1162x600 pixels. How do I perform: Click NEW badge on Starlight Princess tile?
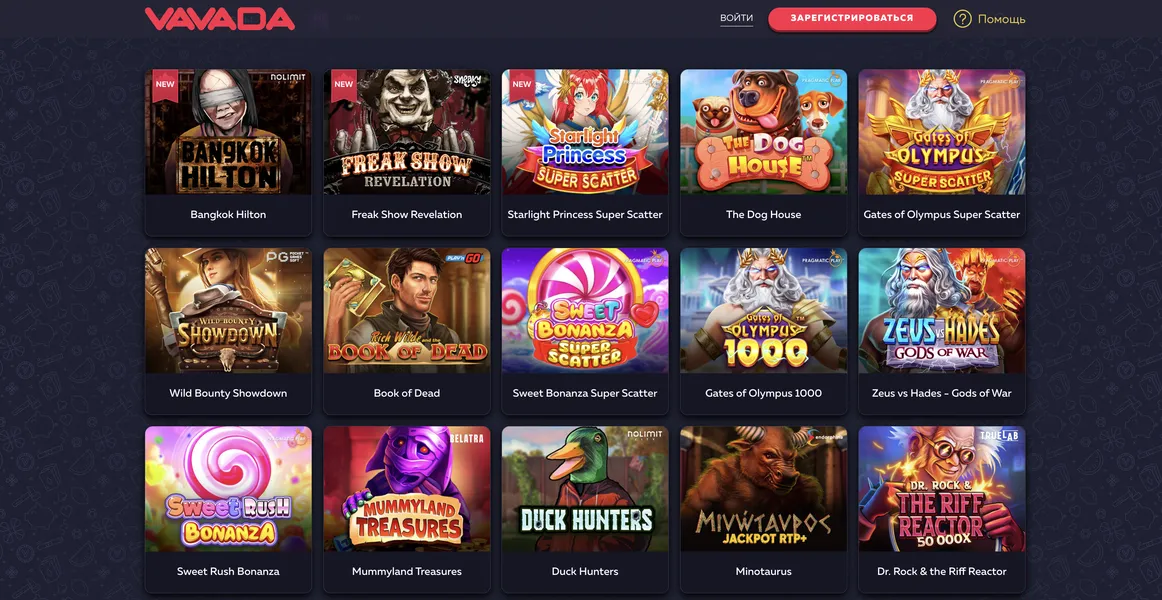click(522, 84)
